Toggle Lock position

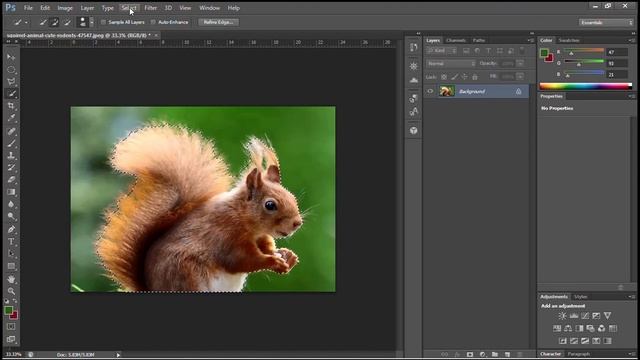click(x=464, y=77)
